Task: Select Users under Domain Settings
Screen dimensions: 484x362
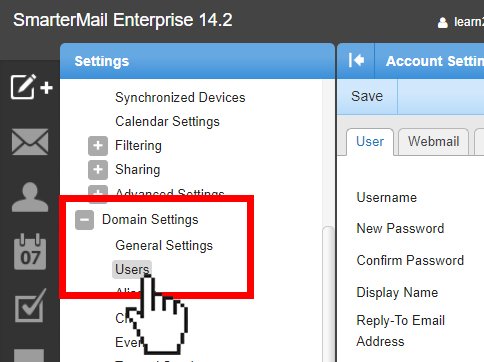Action: tap(132, 269)
